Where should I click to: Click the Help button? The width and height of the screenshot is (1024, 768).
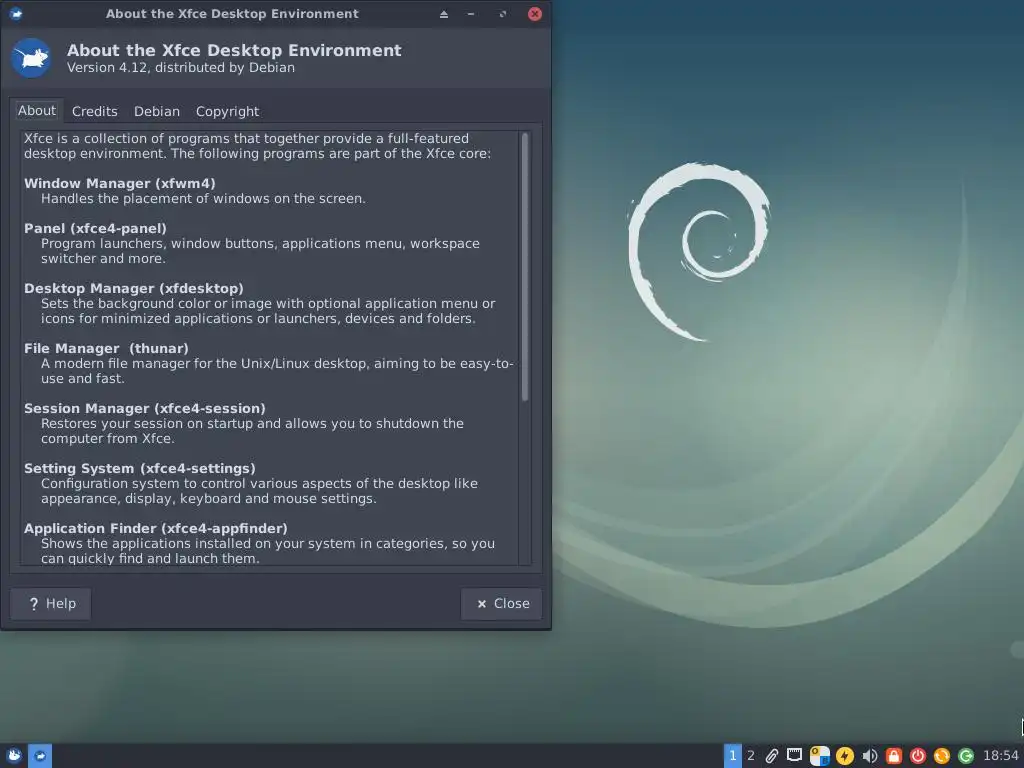coord(51,603)
